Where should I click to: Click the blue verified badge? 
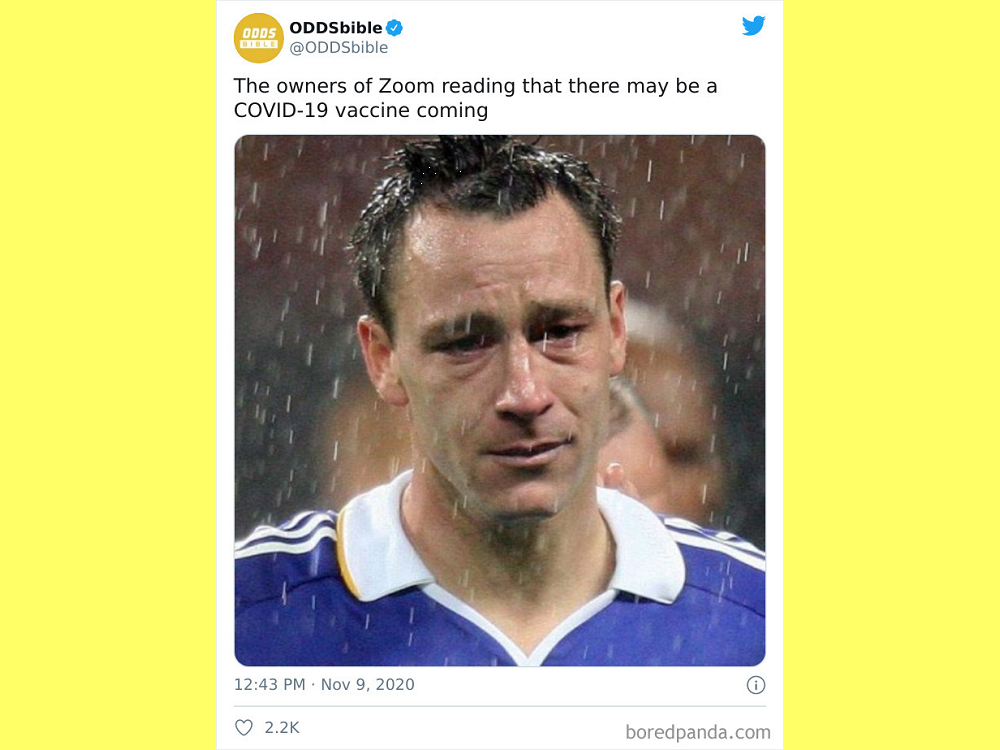tap(395, 28)
